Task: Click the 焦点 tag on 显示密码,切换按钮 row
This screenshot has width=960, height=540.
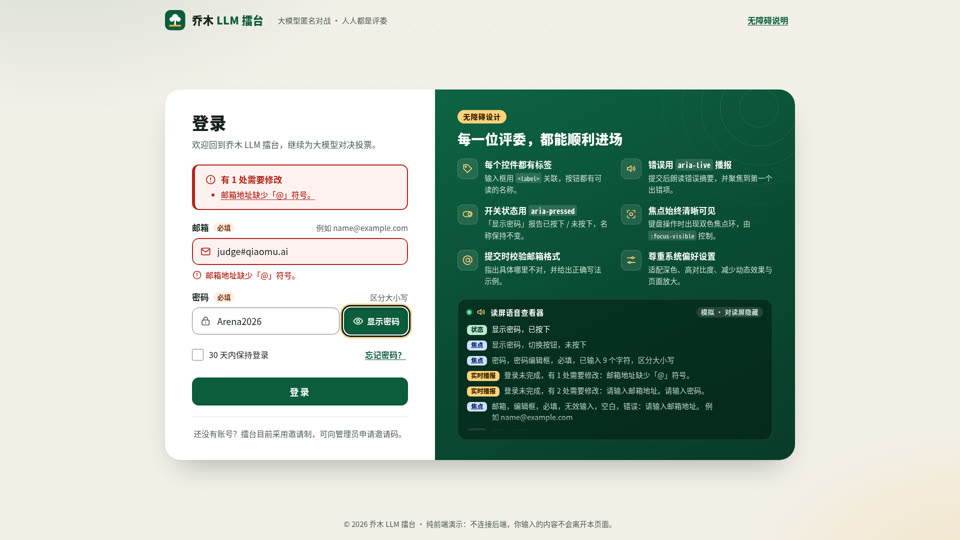Action: coord(477,345)
